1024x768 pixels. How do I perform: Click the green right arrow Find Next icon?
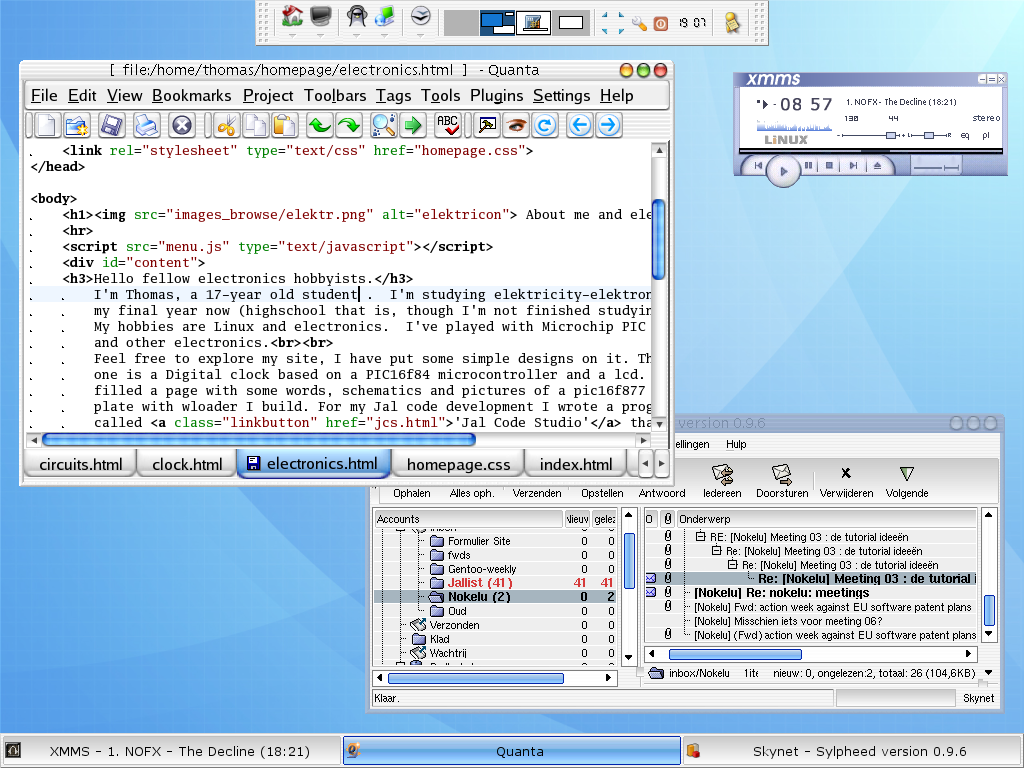(413, 125)
